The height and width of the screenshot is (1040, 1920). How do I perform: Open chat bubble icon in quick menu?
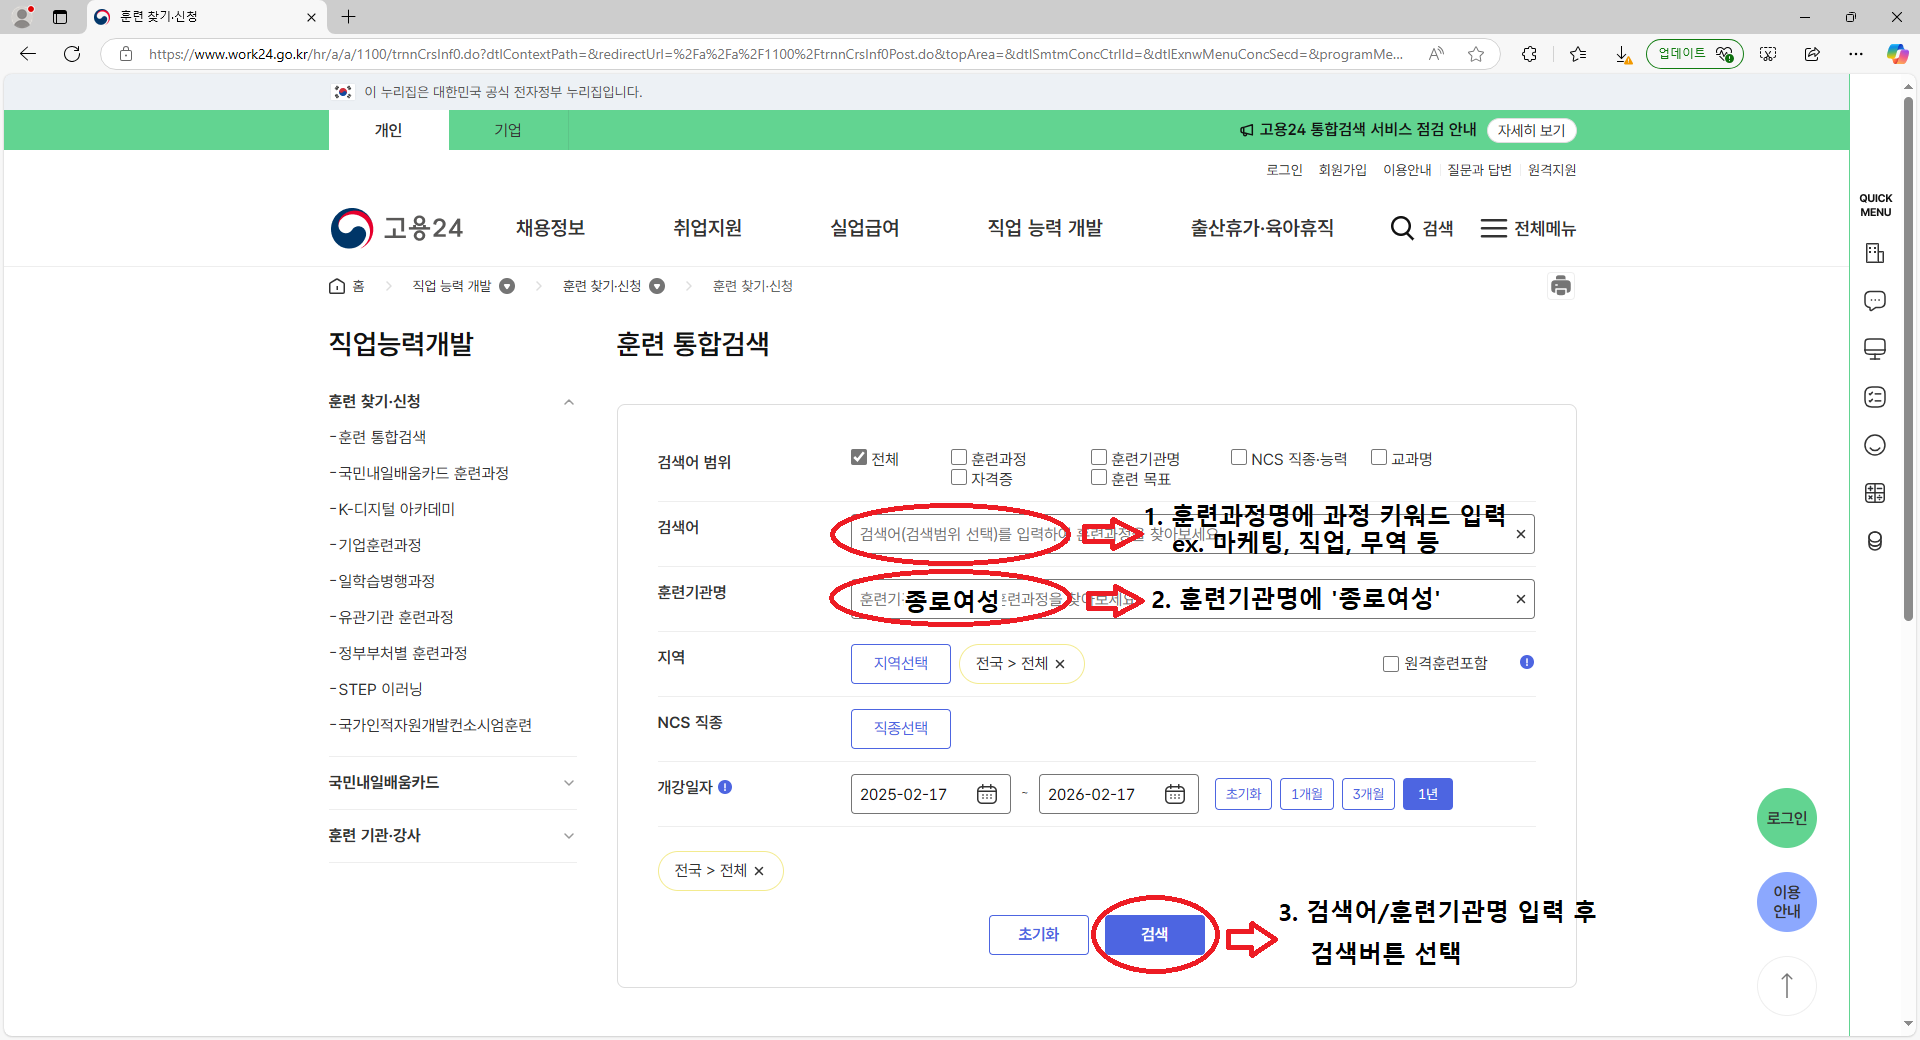[1875, 301]
